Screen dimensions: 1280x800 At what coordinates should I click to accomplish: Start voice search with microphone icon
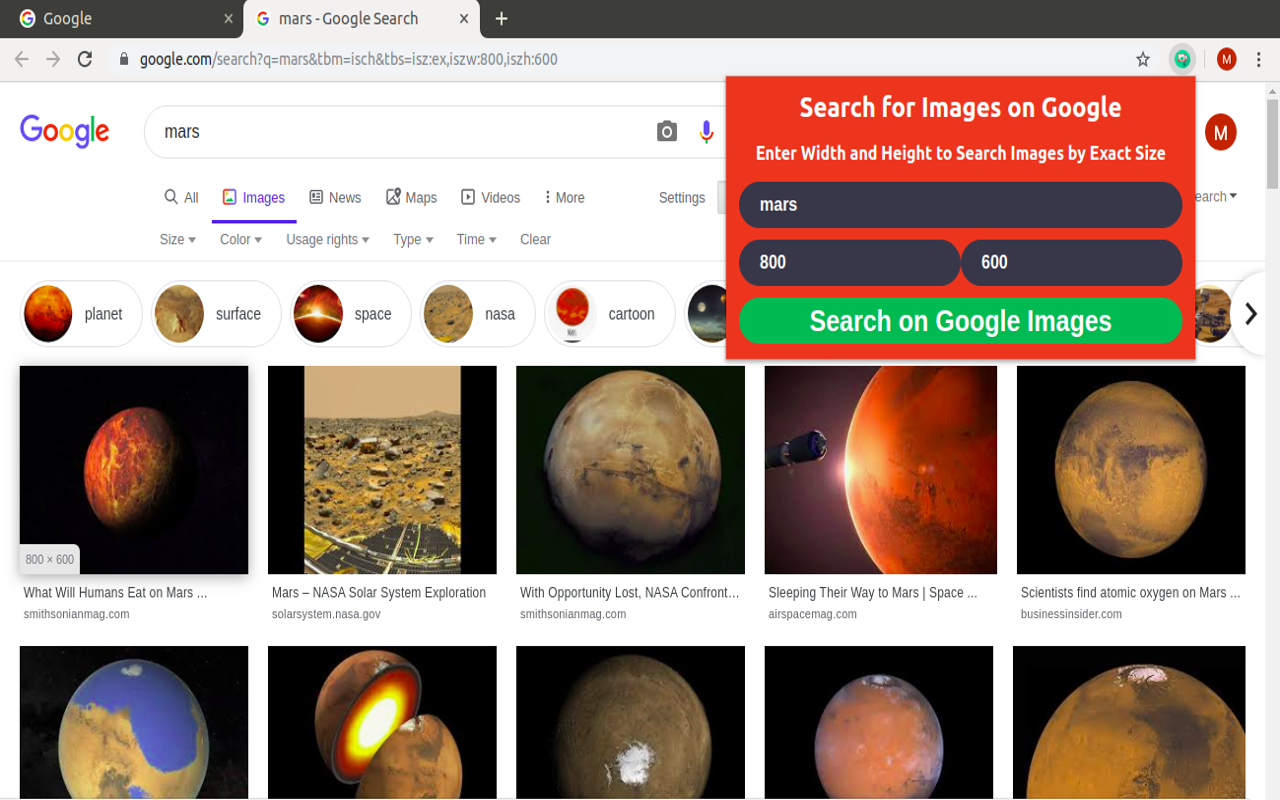pyautogui.click(x=707, y=131)
